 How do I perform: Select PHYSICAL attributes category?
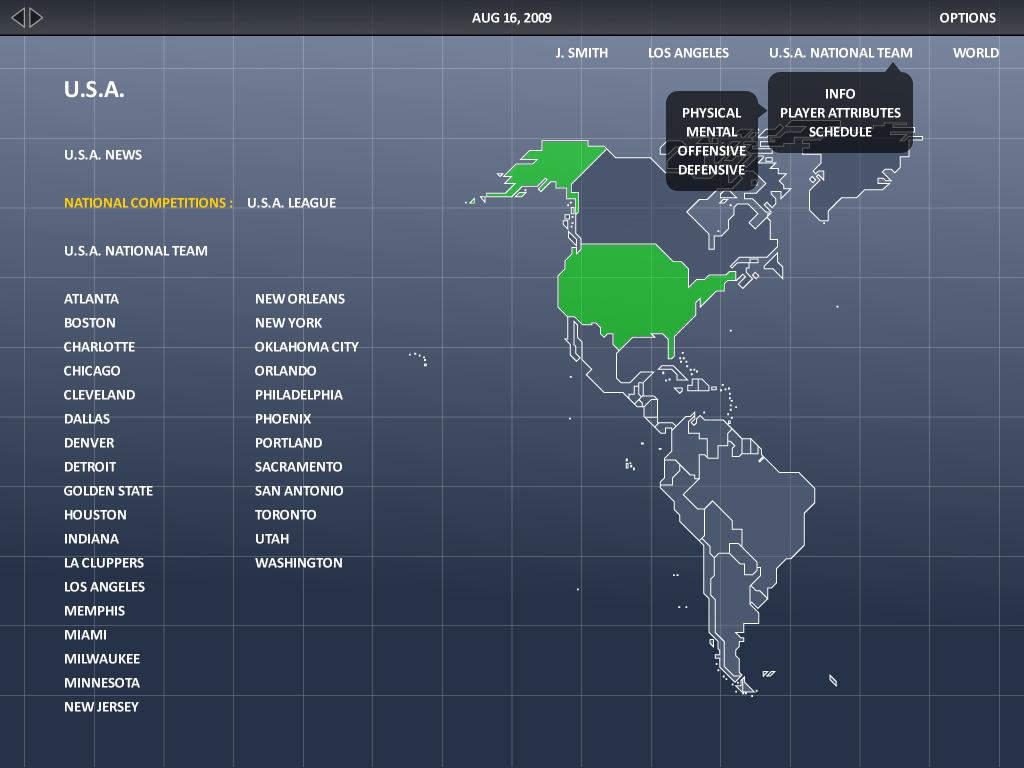(x=711, y=113)
